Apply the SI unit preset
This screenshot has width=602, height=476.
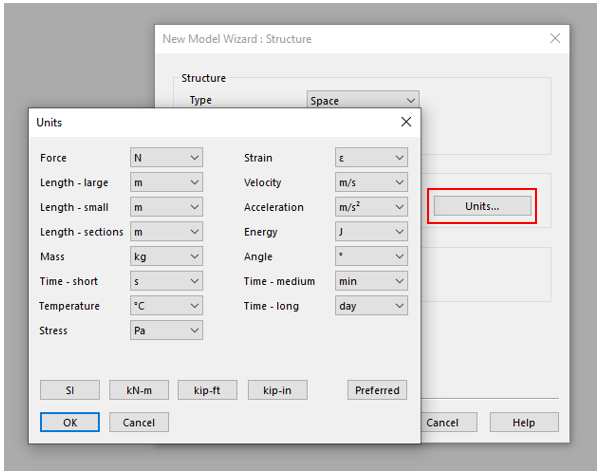coord(70,390)
